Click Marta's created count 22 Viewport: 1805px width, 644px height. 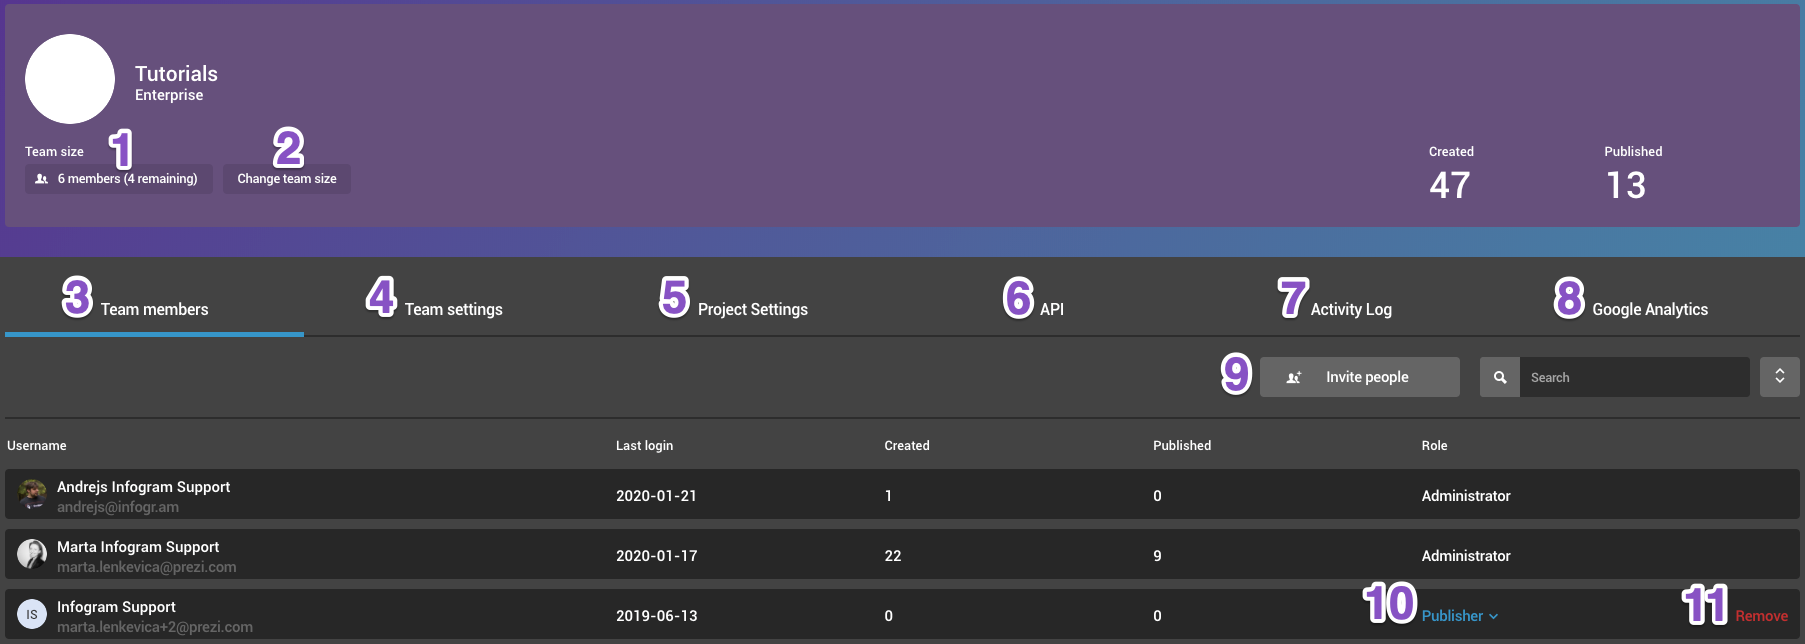[893, 556]
